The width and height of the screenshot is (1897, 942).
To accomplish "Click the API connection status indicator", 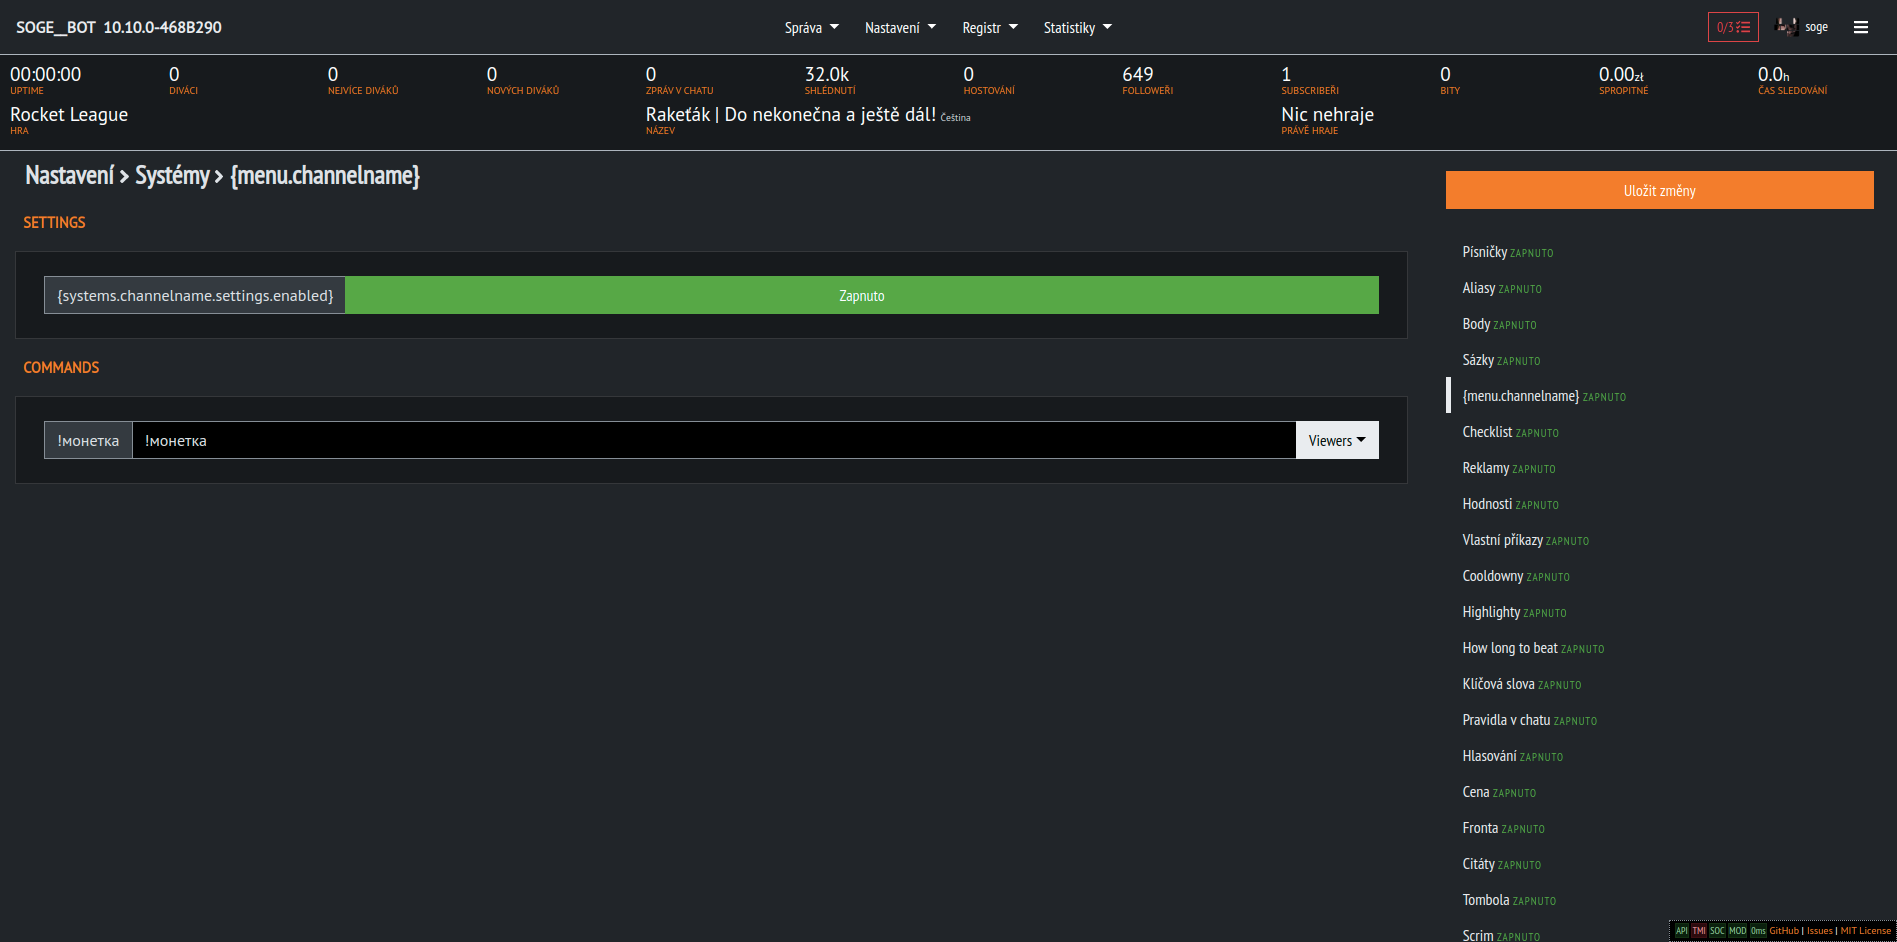I will point(1681,930).
